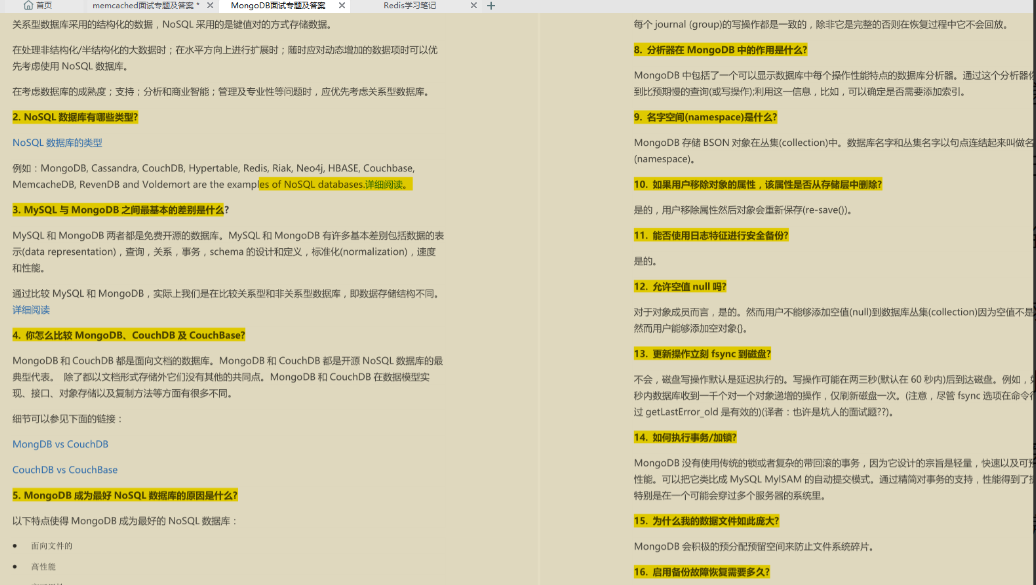Screen dimensions: 1036x585
Task: Click the line '细节可以参见下面的链接:'
Action: coord(67,419)
